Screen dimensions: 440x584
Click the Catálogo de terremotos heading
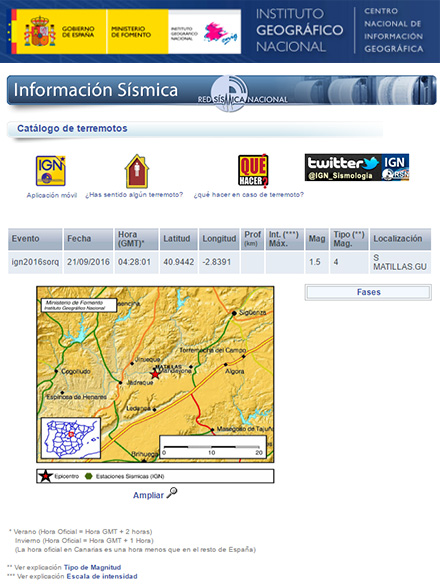[x=72, y=128]
